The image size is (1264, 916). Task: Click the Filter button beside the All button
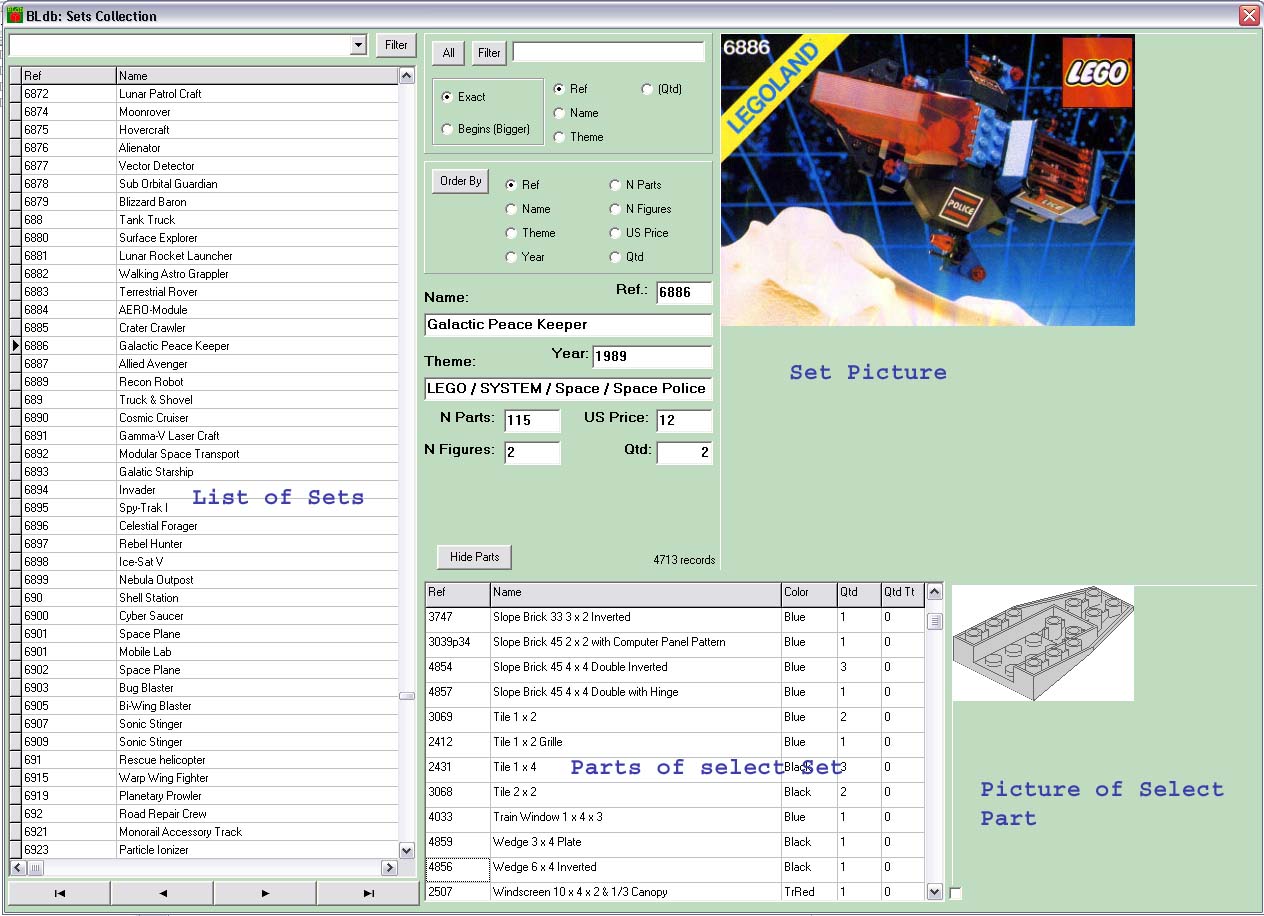[489, 53]
